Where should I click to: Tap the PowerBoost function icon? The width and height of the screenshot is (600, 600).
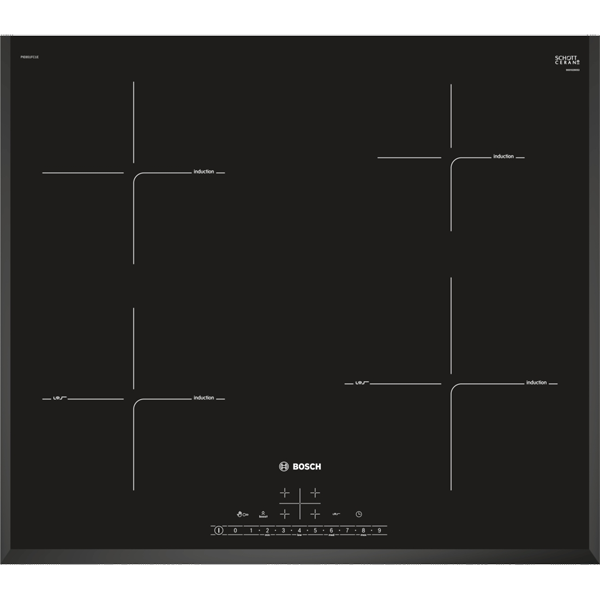pos(263,513)
